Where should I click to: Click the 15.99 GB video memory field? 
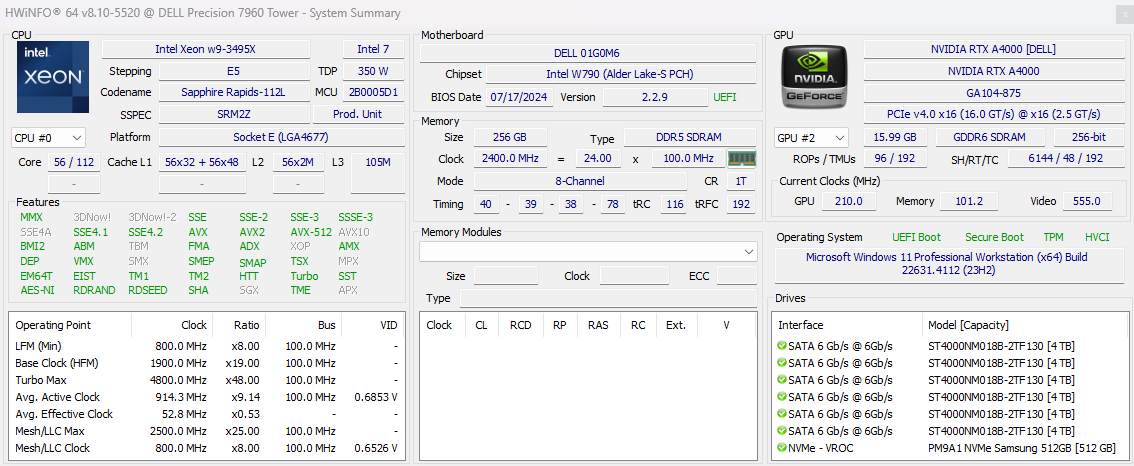click(x=895, y=137)
